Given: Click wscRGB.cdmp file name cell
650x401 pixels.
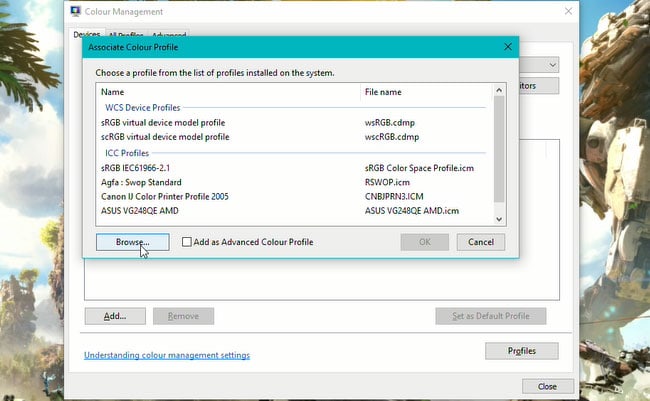Looking at the screenshot, I should pyautogui.click(x=392, y=137).
